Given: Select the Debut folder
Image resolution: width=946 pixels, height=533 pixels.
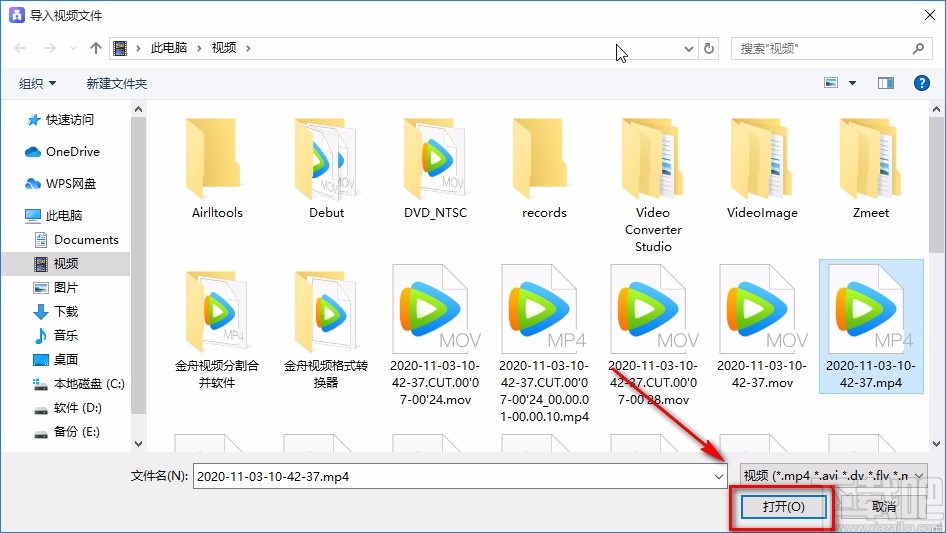Looking at the screenshot, I should point(326,169).
